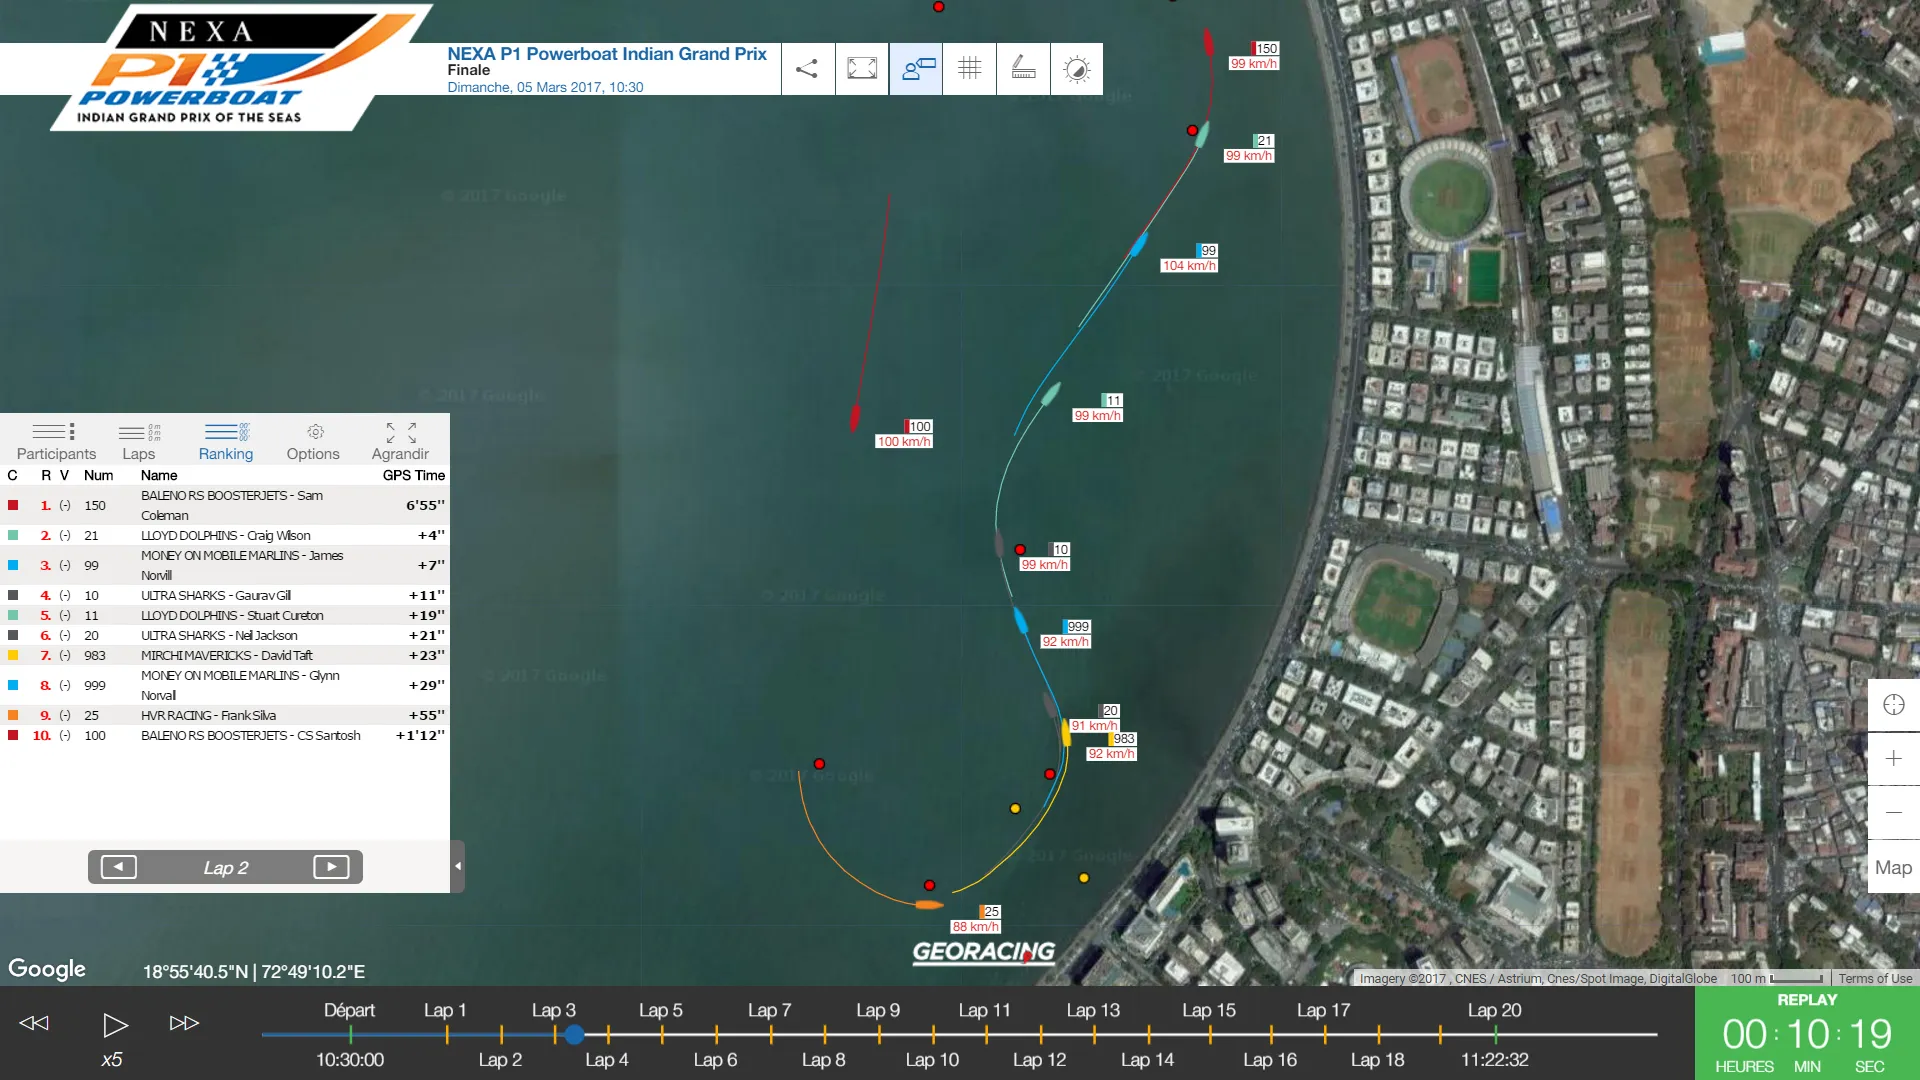Open the Terms of Use link

coord(1875,979)
